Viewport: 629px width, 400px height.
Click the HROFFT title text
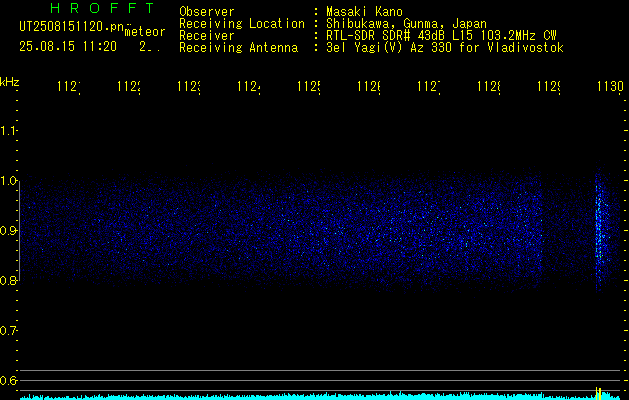tap(102, 8)
